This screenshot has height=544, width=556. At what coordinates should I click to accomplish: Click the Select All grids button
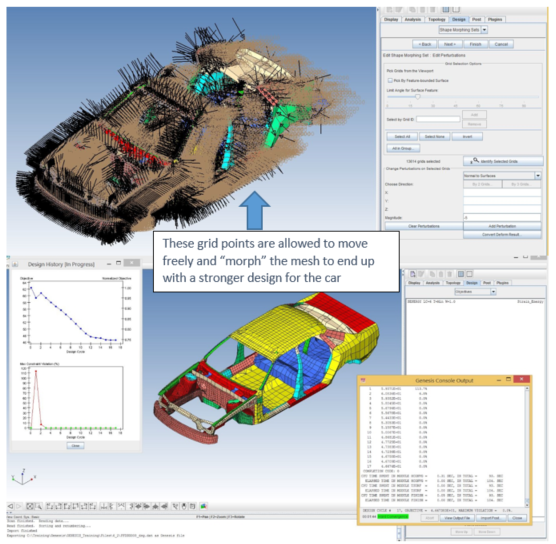click(x=402, y=137)
